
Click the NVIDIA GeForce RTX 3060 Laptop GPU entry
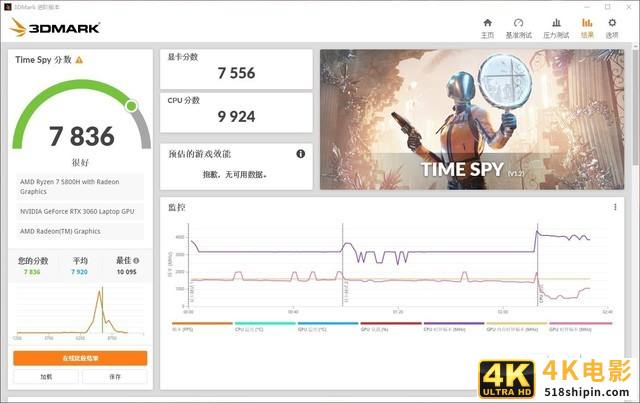coord(80,212)
